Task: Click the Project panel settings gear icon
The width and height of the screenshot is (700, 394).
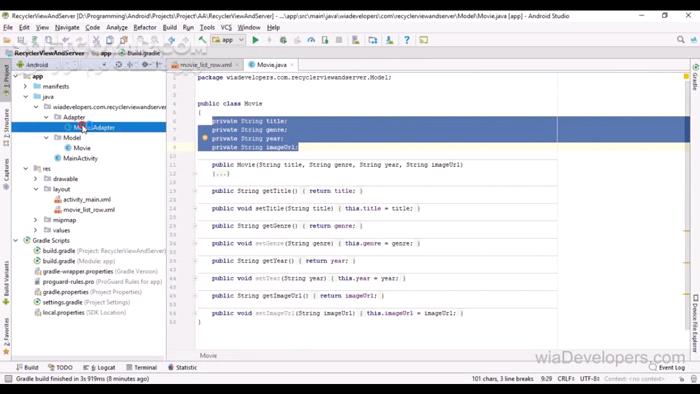Action: 145,65
